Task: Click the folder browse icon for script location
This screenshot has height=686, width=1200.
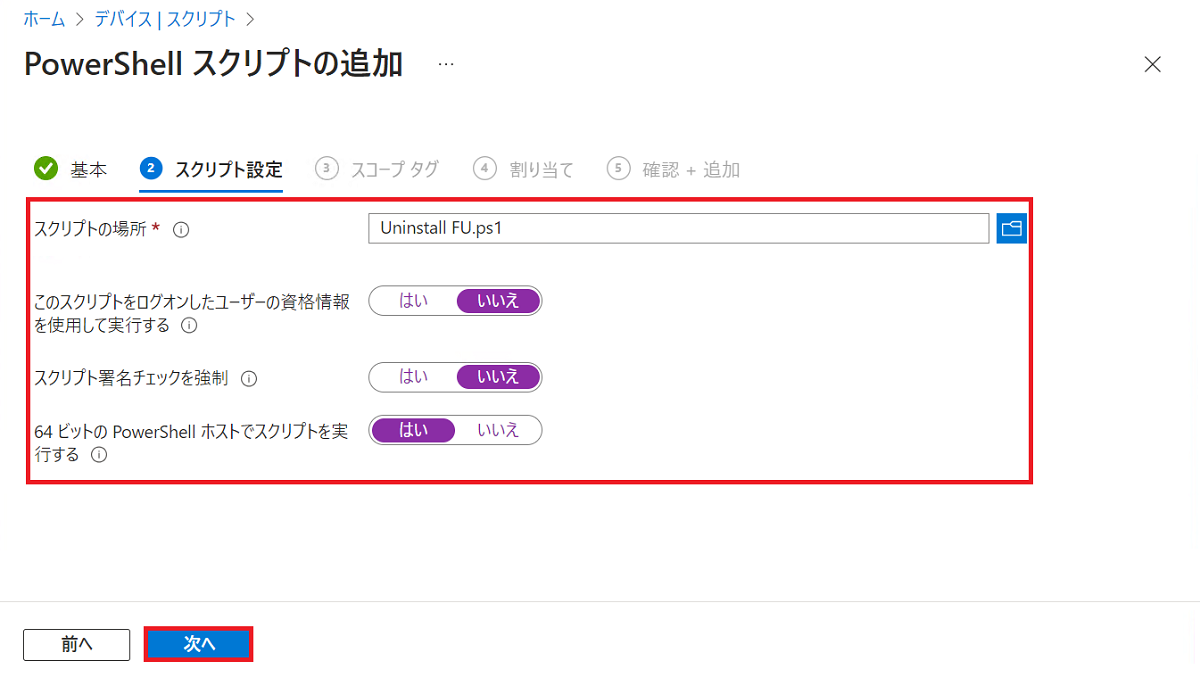Action: point(1011,229)
